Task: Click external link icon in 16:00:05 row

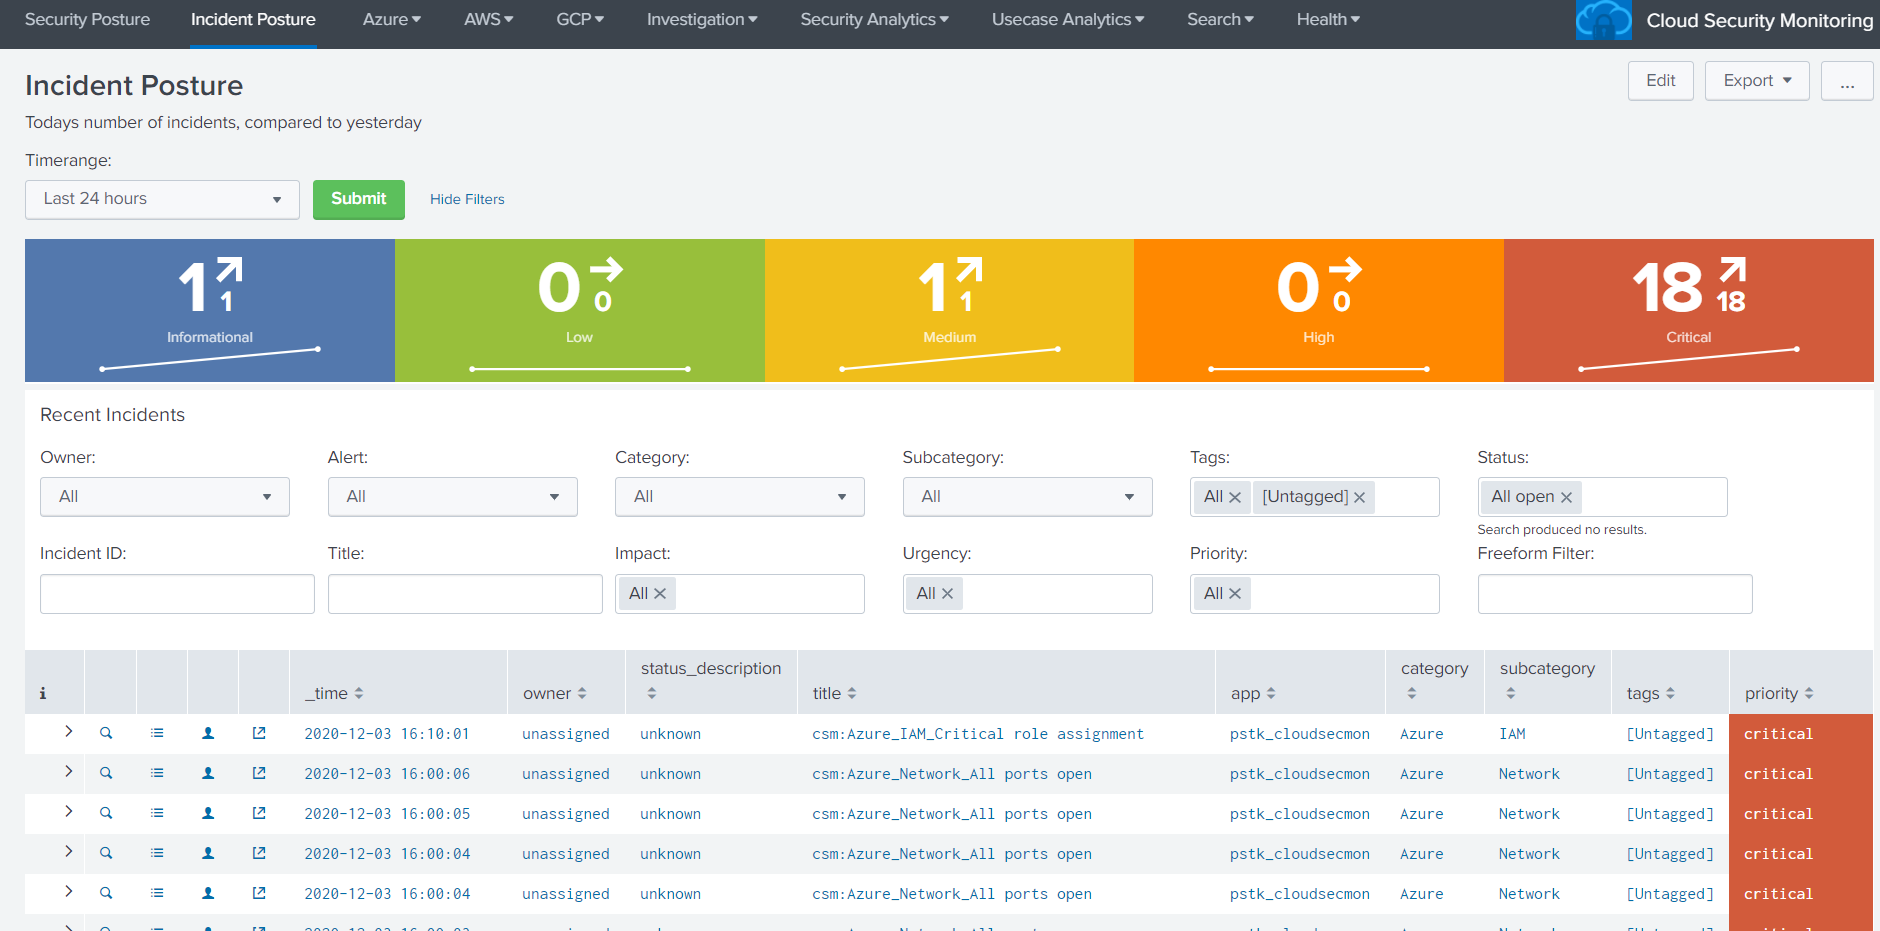Action: pos(259,813)
